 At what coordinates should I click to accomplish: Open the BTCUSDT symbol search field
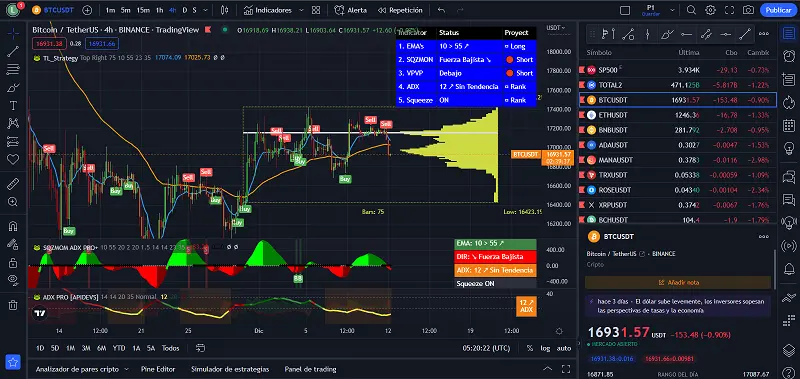coord(53,10)
